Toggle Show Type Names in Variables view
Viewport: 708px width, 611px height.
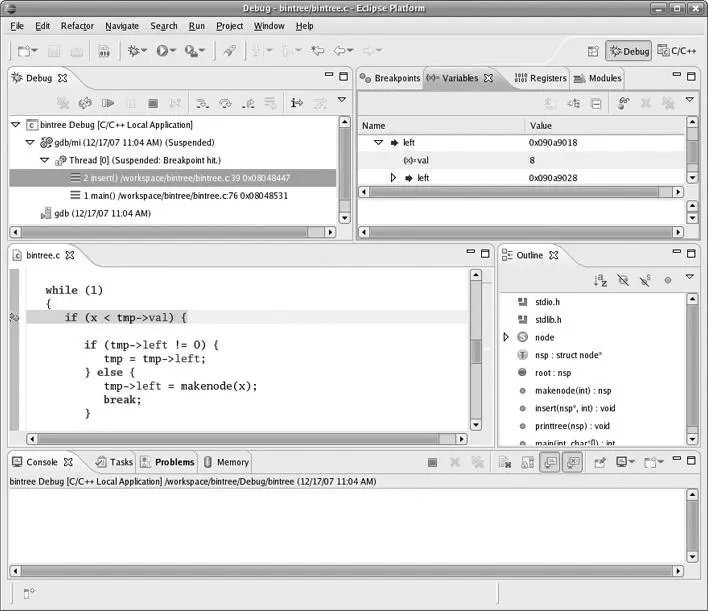550,103
